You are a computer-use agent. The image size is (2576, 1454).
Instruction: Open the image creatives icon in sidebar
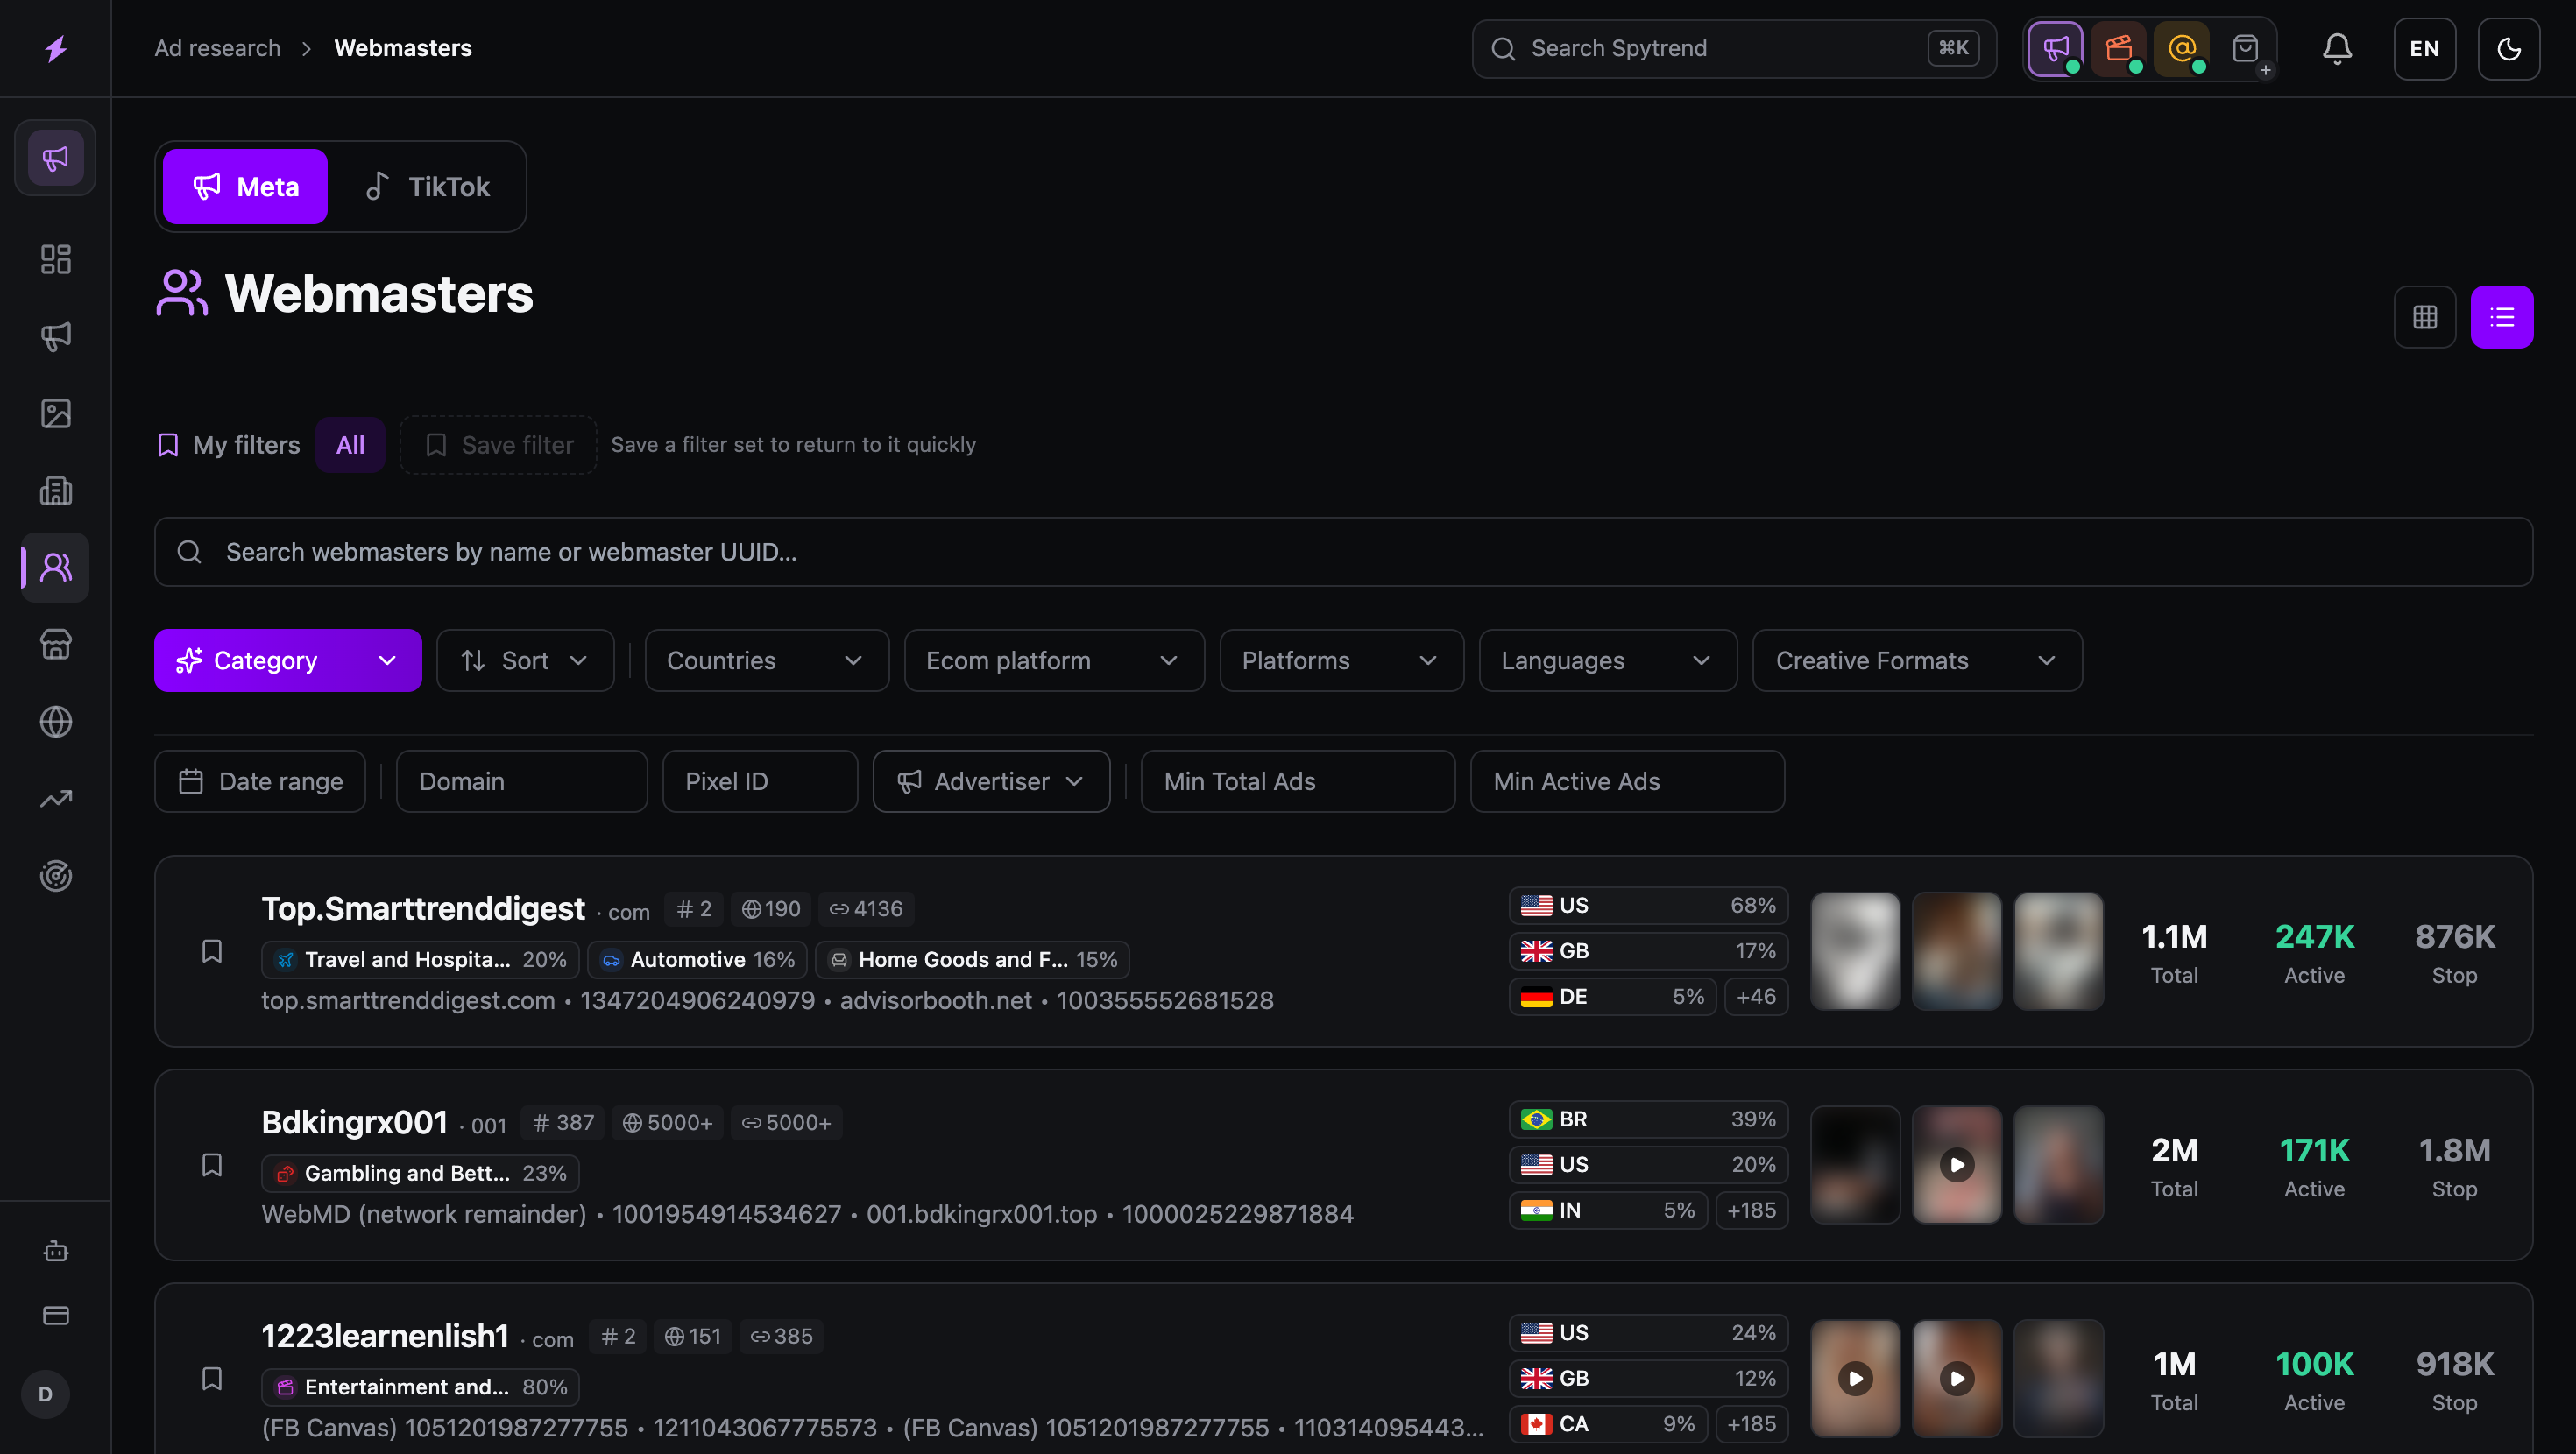tap(56, 413)
